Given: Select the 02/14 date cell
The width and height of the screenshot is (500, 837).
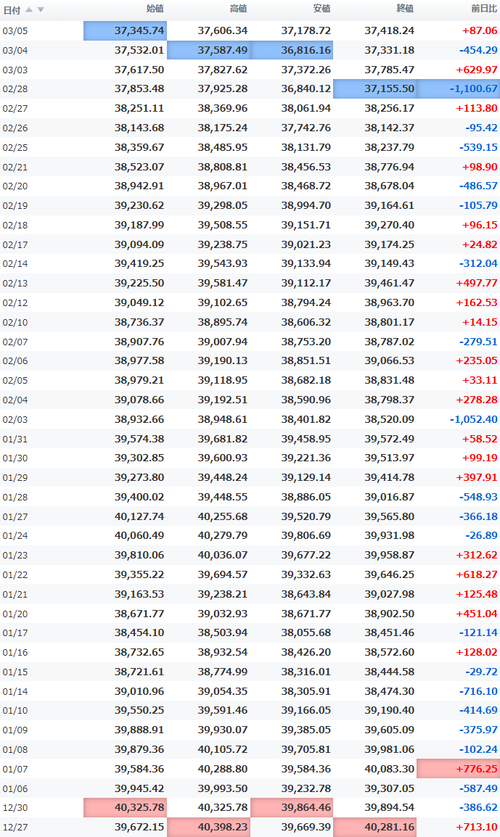Looking at the screenshot, I should click(x=15, y=264).
